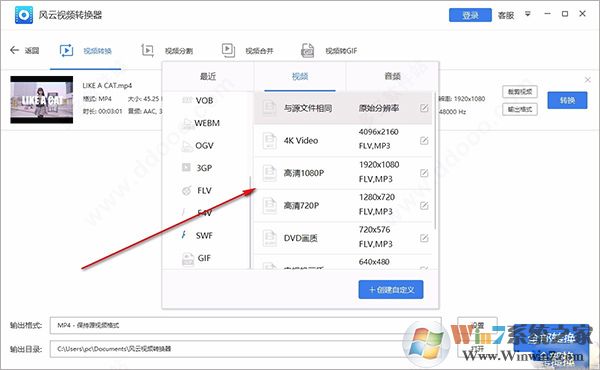This screenshot has width=600, height=370.
Task: Click the 创建自定义 create custom button
Action: pos(391,290)
